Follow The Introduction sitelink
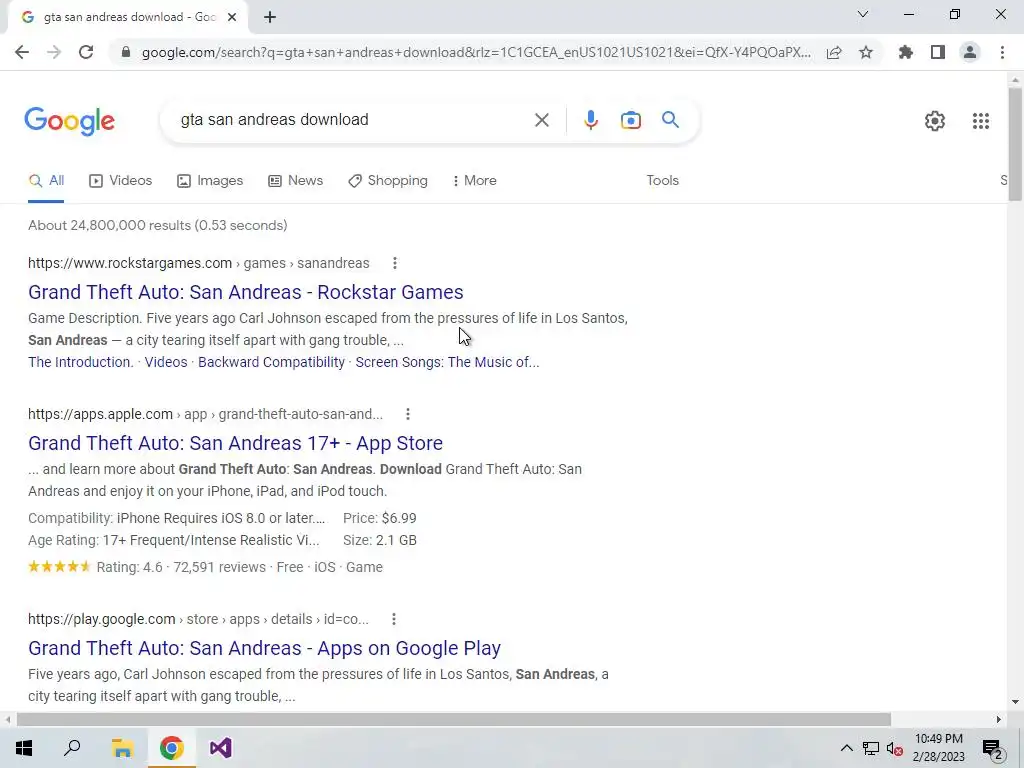 point(80,362)
